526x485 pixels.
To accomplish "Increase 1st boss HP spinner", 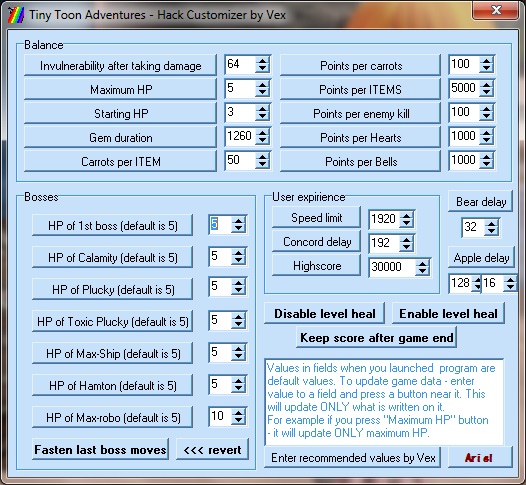I will [x=239, y=221].
